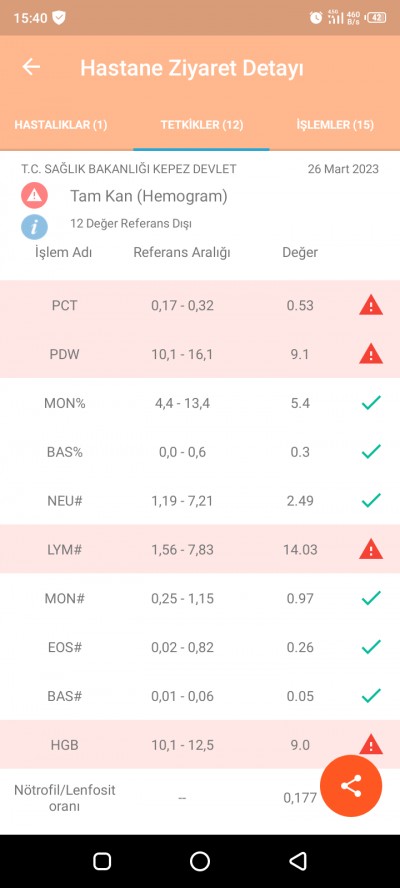The image size is (400, 888).
Task: Tap the orange share floating button
Action: point(351,785)
